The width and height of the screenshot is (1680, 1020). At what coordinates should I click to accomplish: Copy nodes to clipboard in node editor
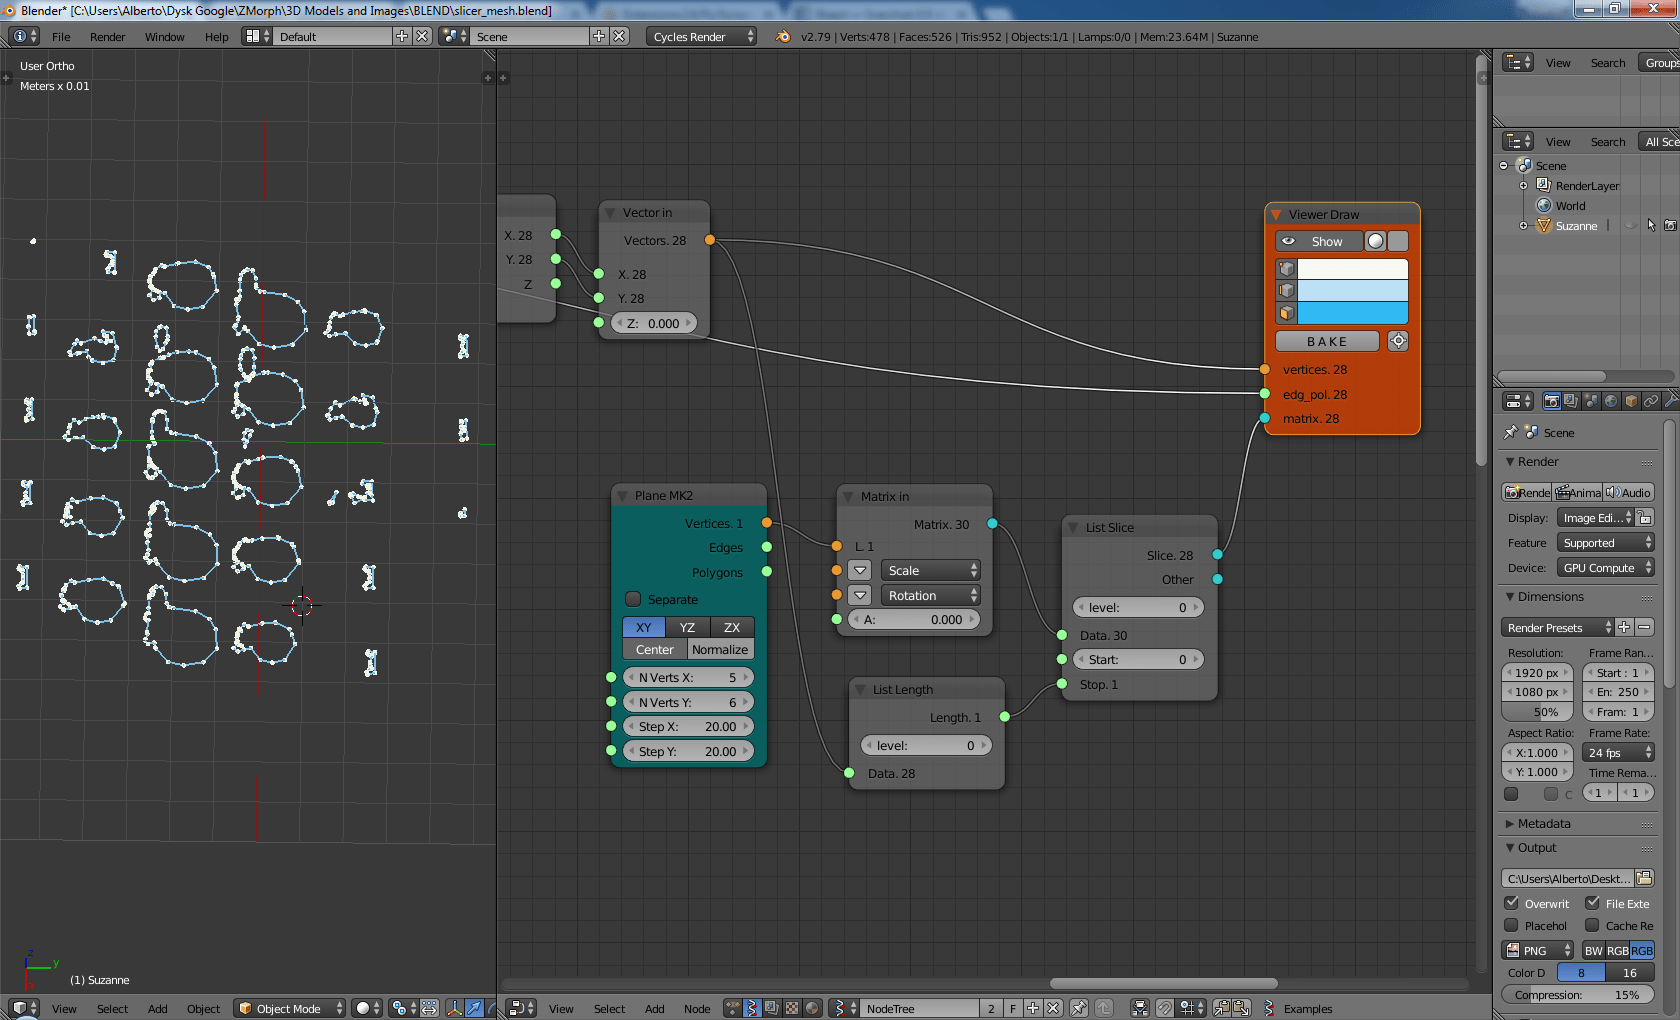click(x=1222, y=1008)
